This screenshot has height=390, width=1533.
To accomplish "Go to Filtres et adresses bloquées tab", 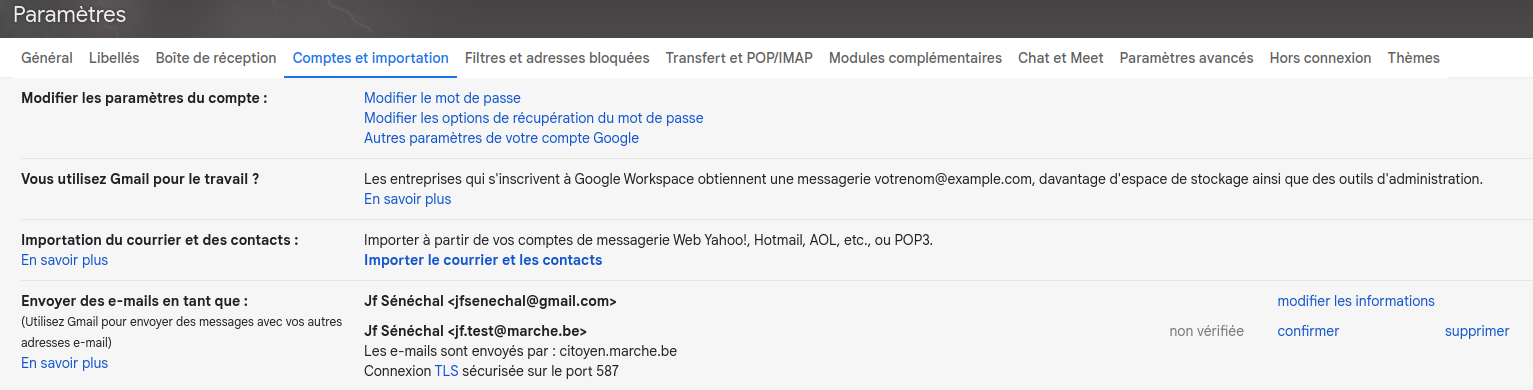I will point(557,58).
